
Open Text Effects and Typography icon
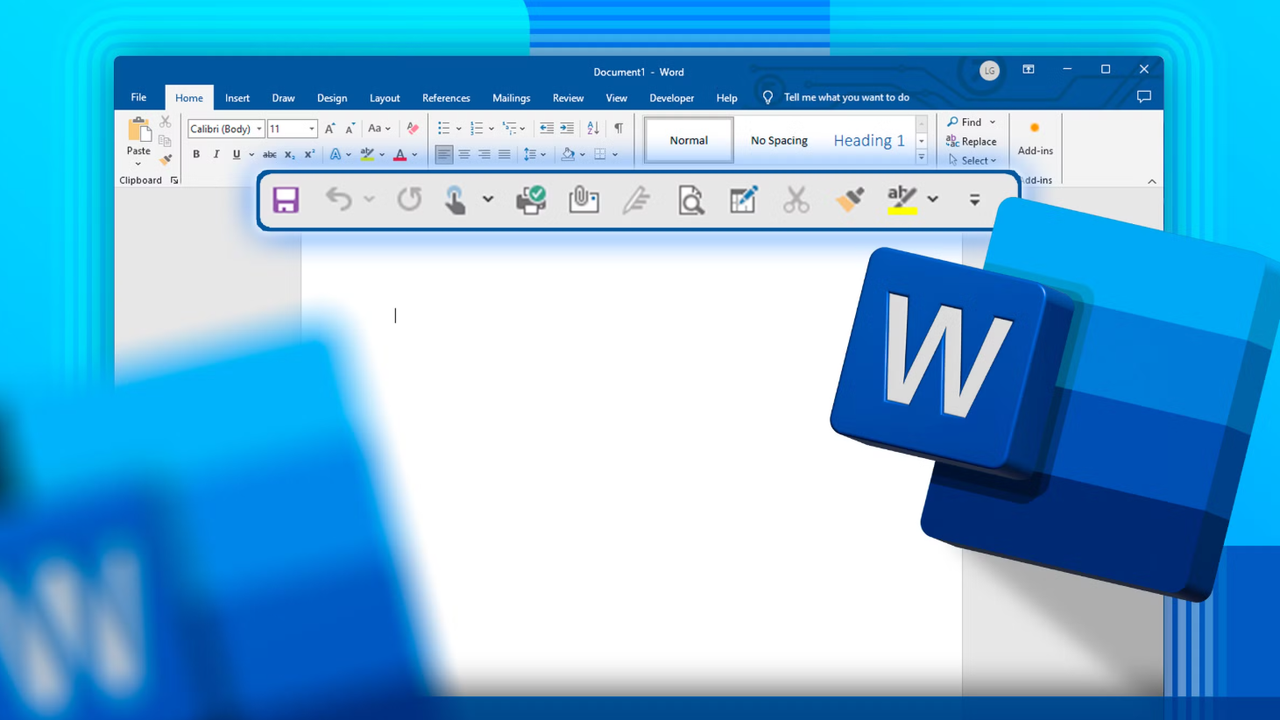click(335, 154)
